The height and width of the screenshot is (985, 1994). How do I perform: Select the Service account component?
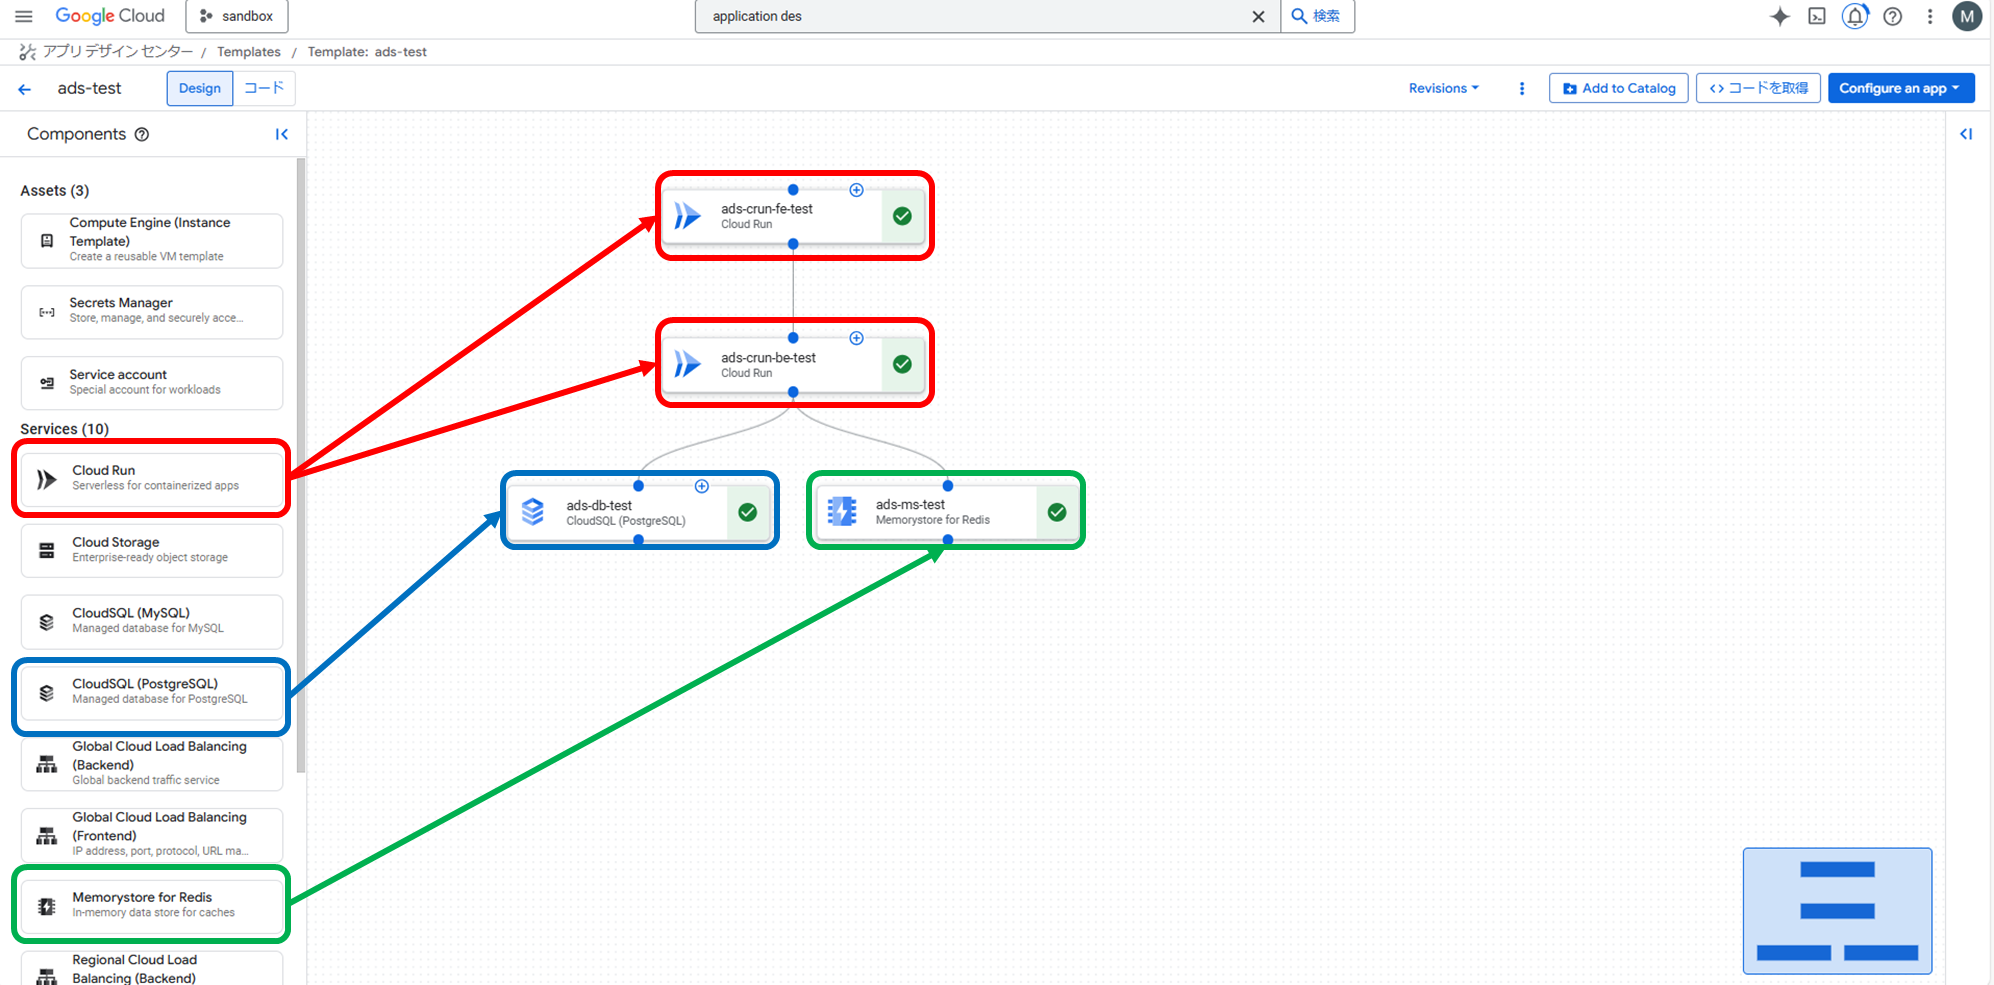(152, 383)
